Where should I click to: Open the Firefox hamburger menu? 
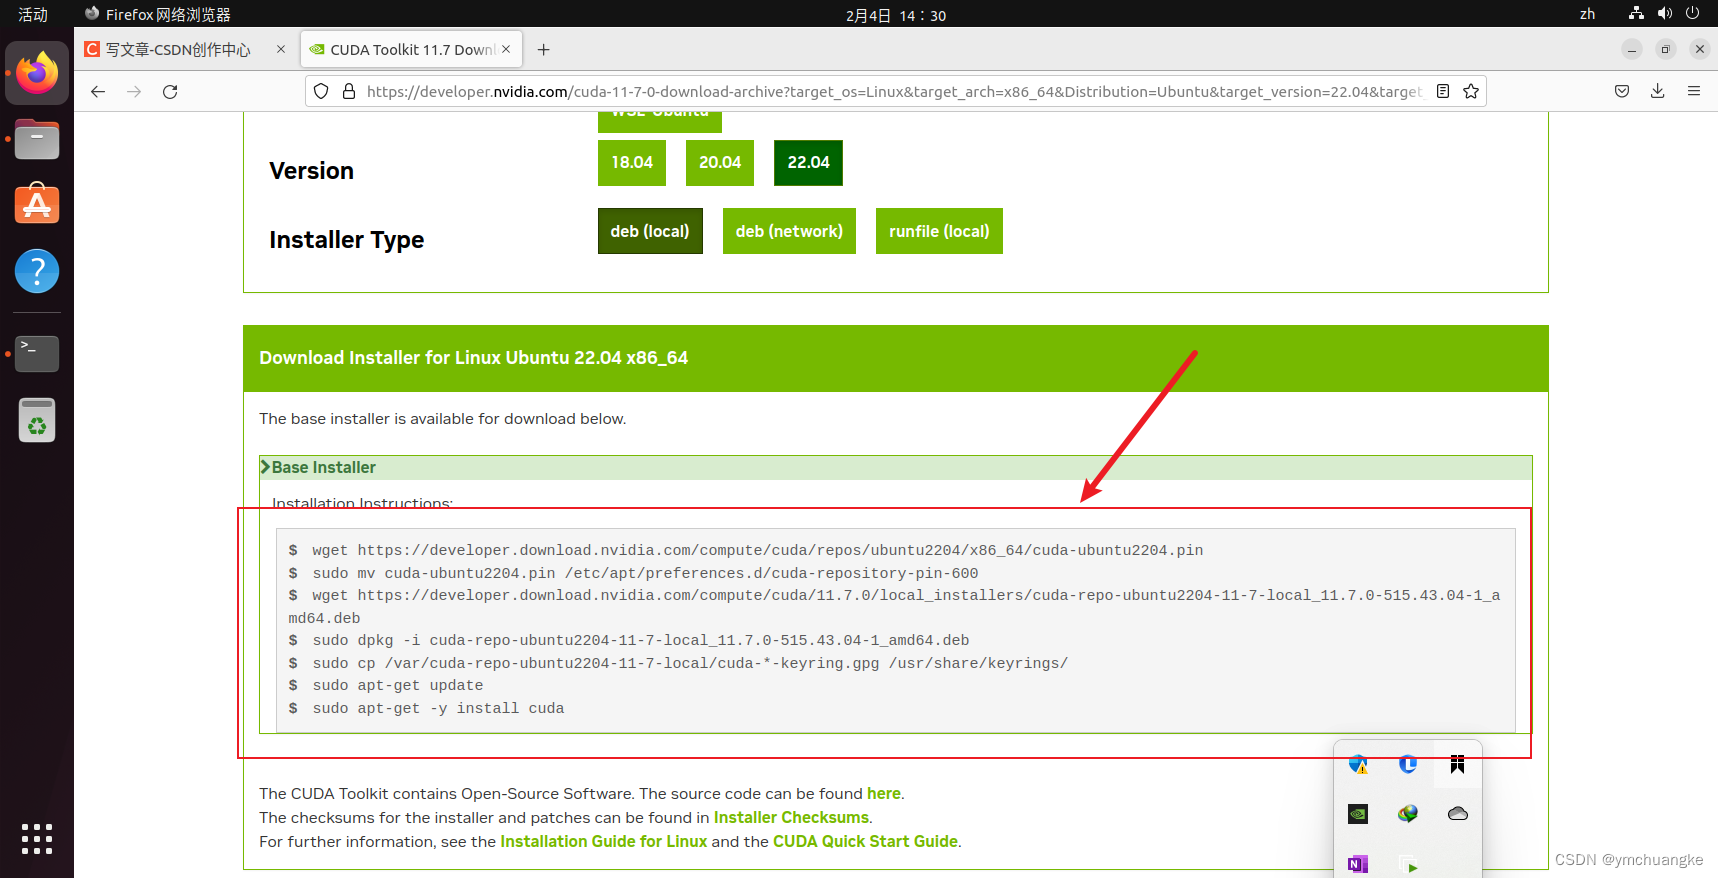(x=1694, y=91)
